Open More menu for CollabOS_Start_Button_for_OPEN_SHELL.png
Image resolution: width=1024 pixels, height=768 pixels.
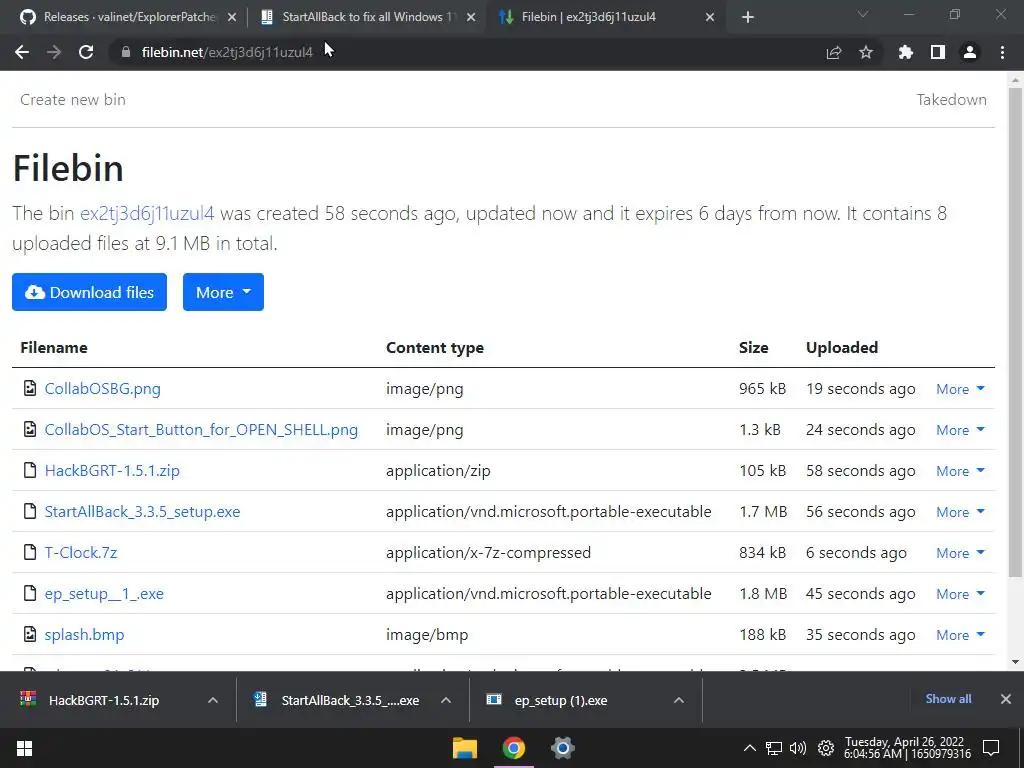(960, 430)
